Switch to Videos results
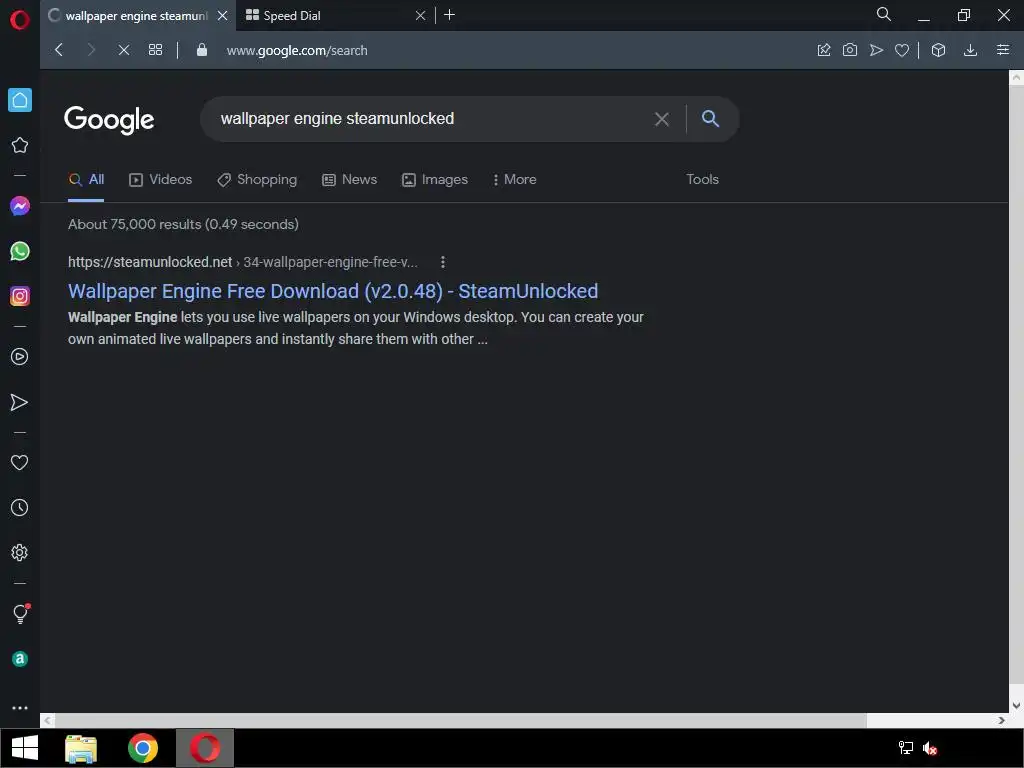 pyautogui.click(x=161, y=180)
